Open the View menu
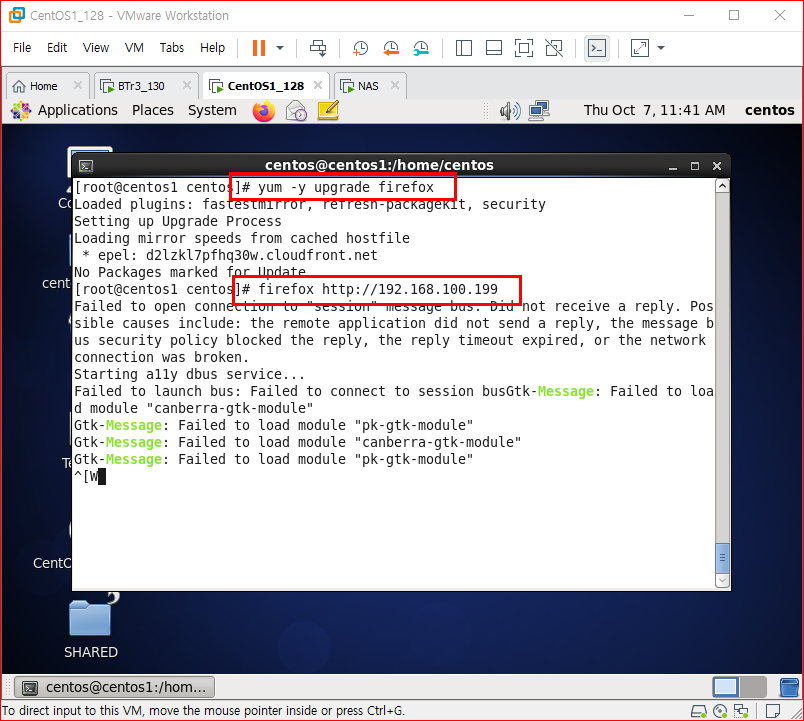The image size is (804, 721). [x=96, y=48]
